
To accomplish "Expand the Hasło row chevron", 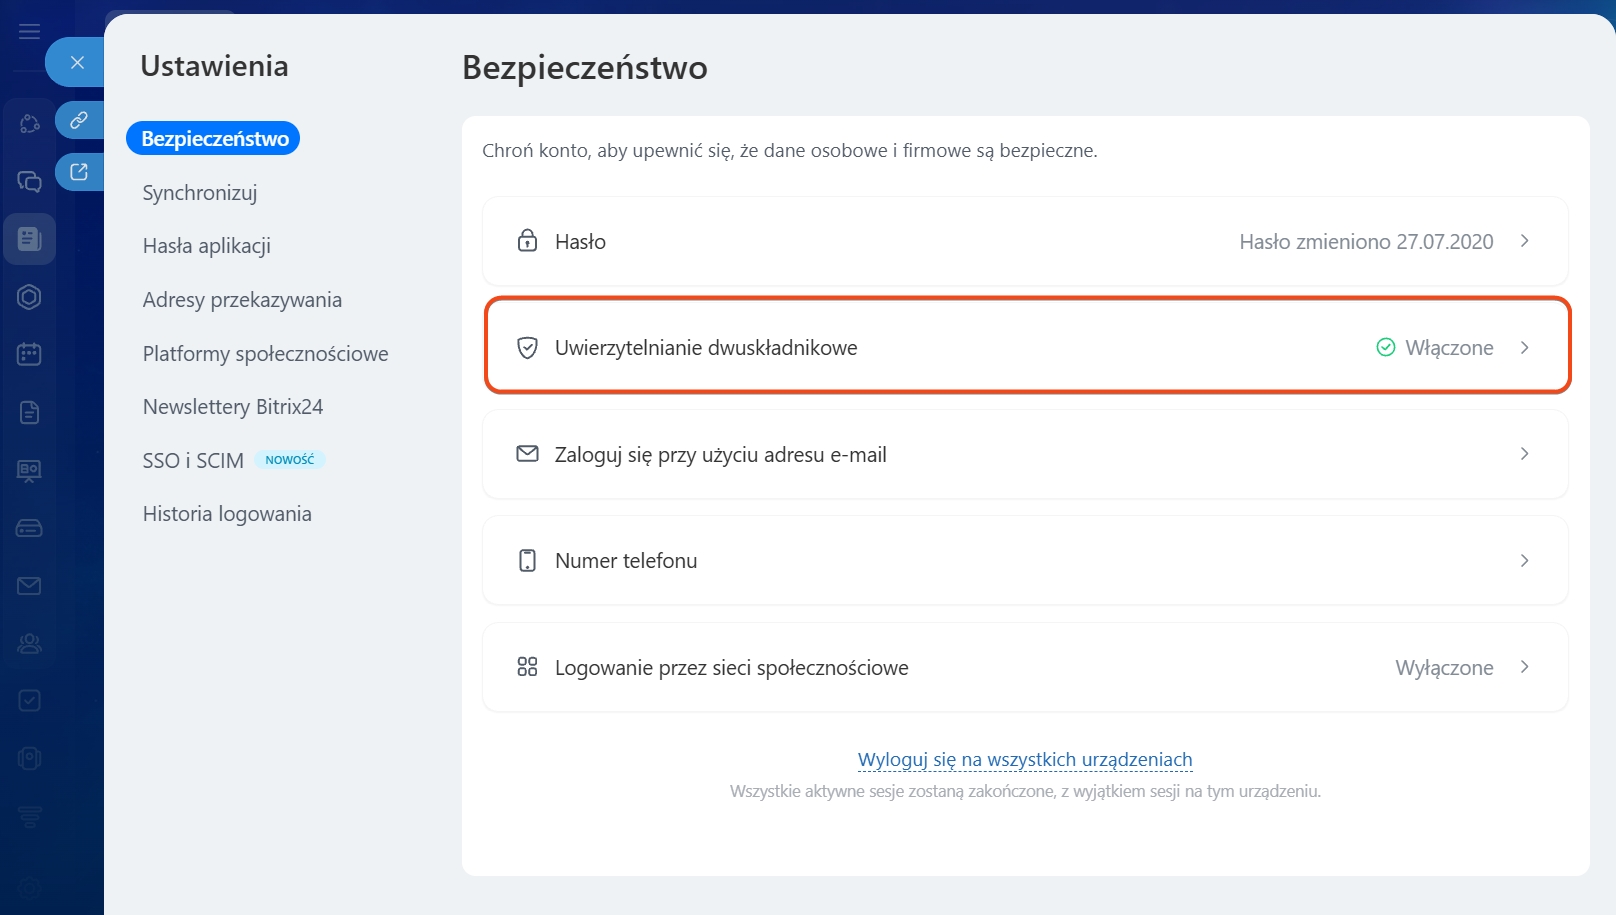I will [x=1524, y=241].
